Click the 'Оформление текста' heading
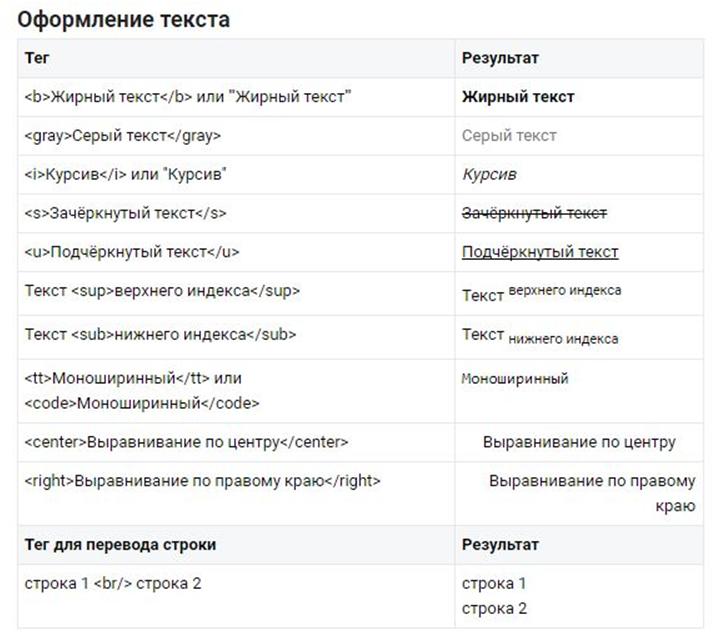The height and width of the screenshot is (642, 725). (123, 20)
